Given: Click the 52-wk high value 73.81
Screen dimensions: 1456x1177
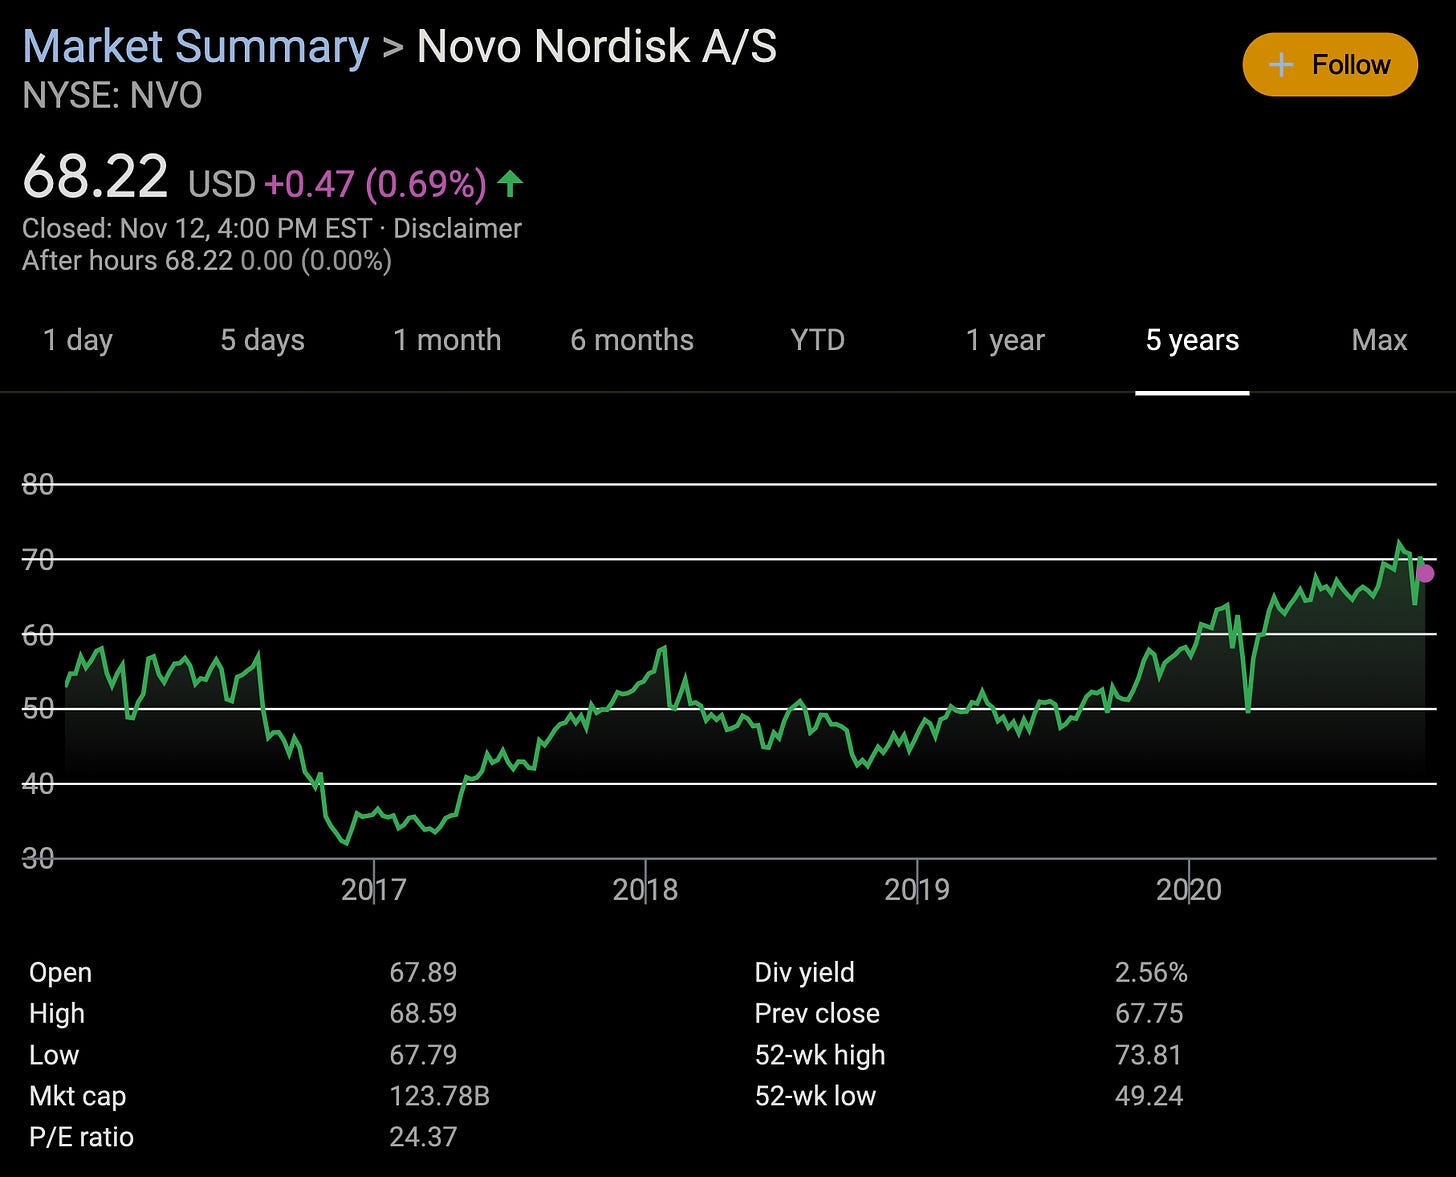Looking at the screenshot, I should coord(1148,1055).
